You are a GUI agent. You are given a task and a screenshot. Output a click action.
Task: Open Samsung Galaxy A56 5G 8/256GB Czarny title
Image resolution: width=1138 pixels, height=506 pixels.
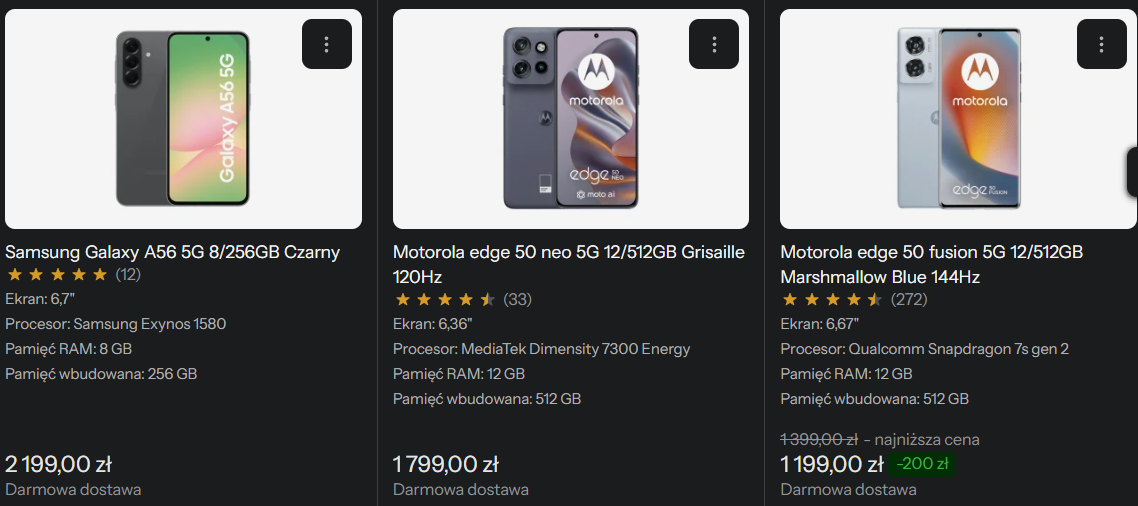pyautogui.click(x=172, y=252)
